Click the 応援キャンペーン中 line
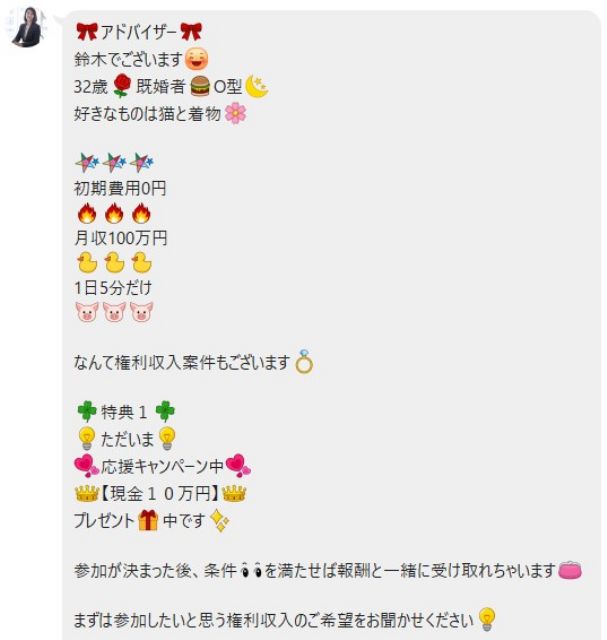 pos(162,466)
